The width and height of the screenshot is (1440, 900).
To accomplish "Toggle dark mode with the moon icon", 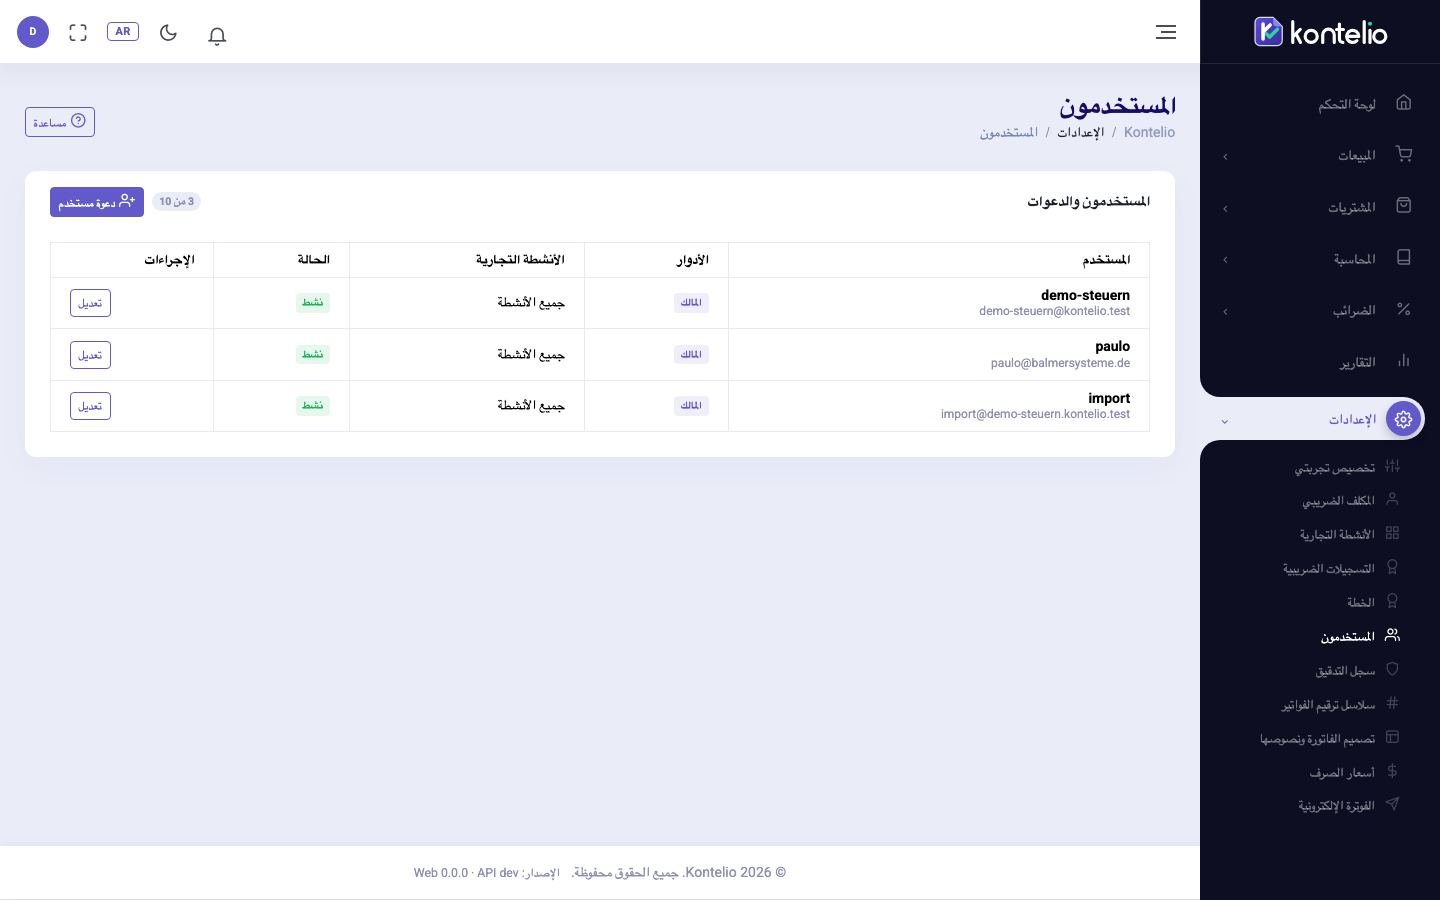I will click(168, 32).
